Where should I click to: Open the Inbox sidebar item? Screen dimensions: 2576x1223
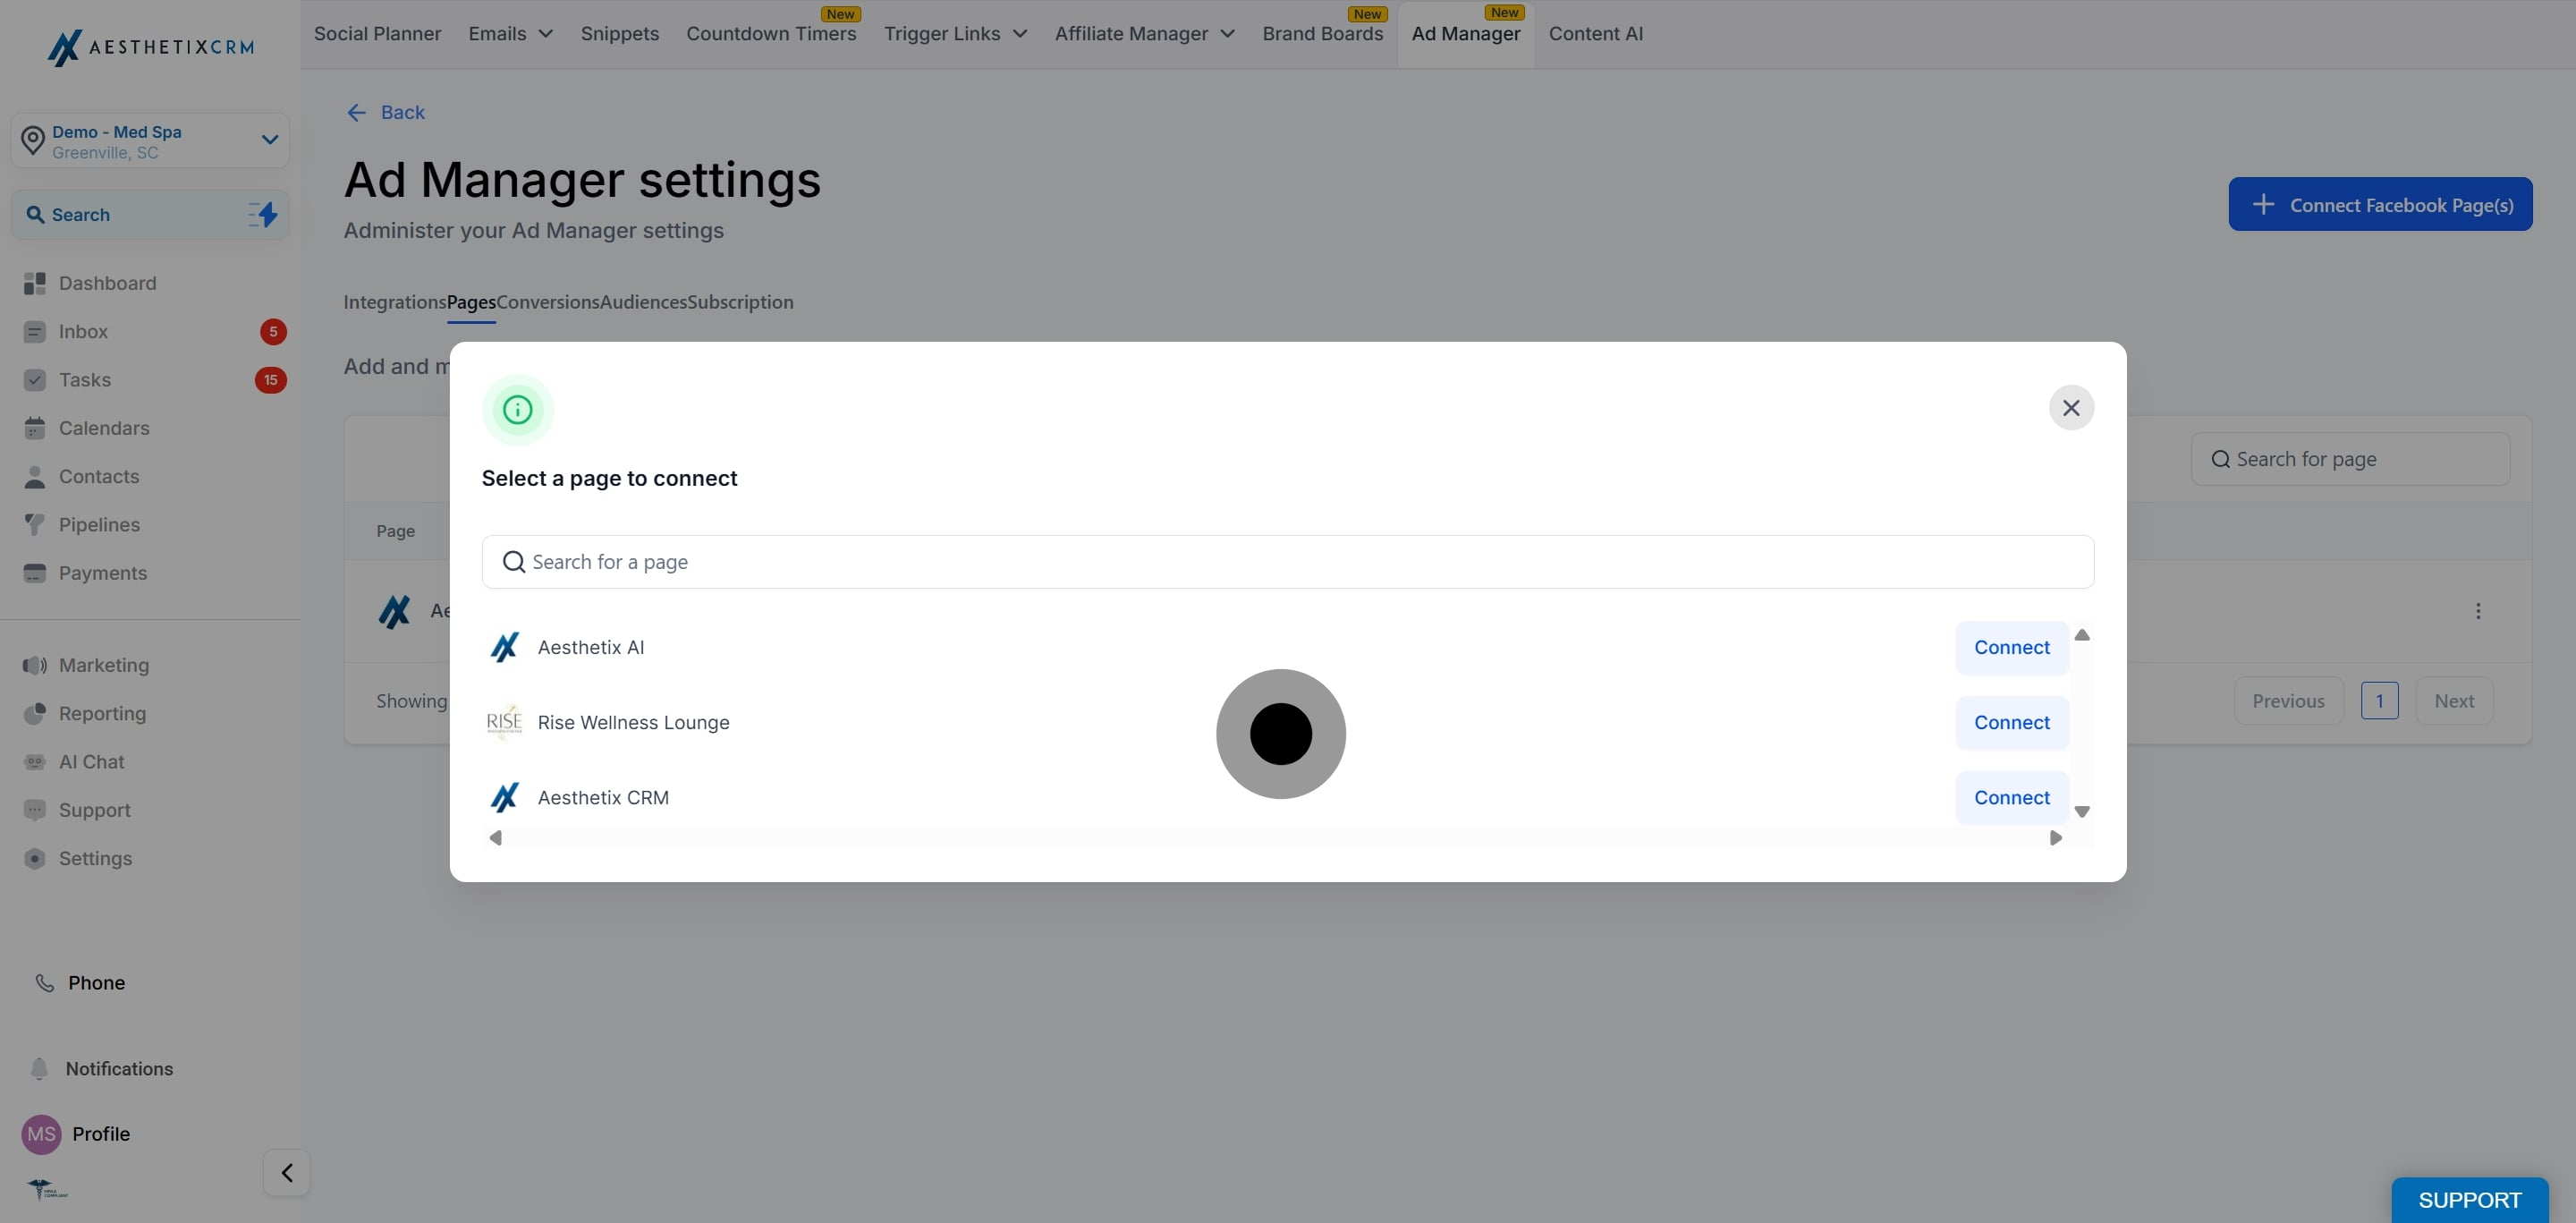pos(83,332)
